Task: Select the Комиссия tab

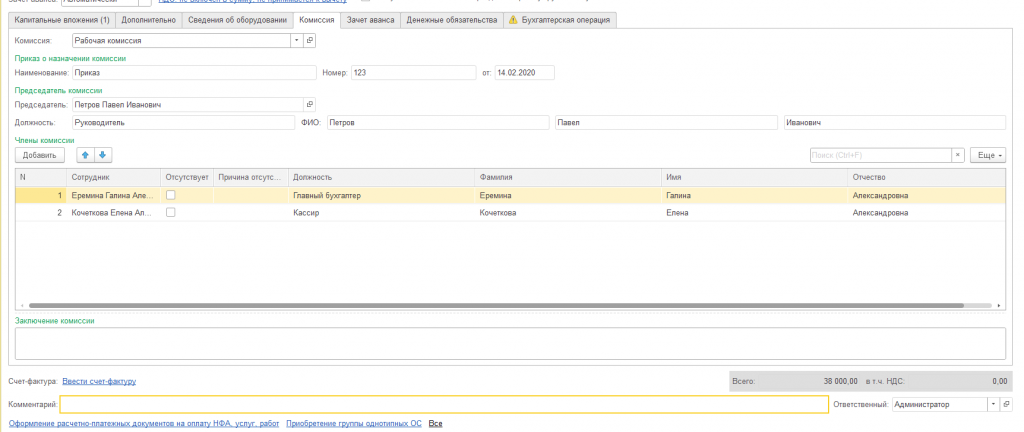Action: (317, 20)
